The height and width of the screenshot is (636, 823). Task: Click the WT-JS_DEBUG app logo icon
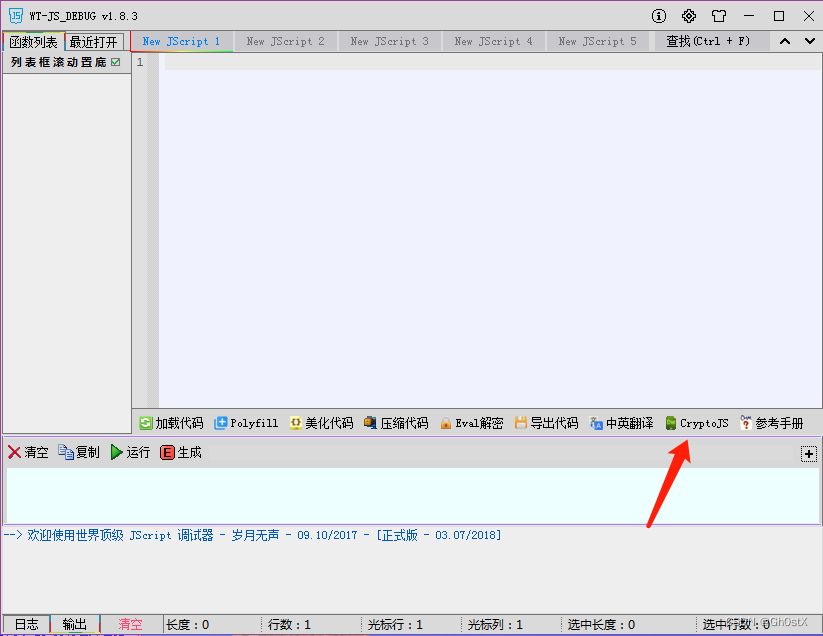[x=16, y=16]
